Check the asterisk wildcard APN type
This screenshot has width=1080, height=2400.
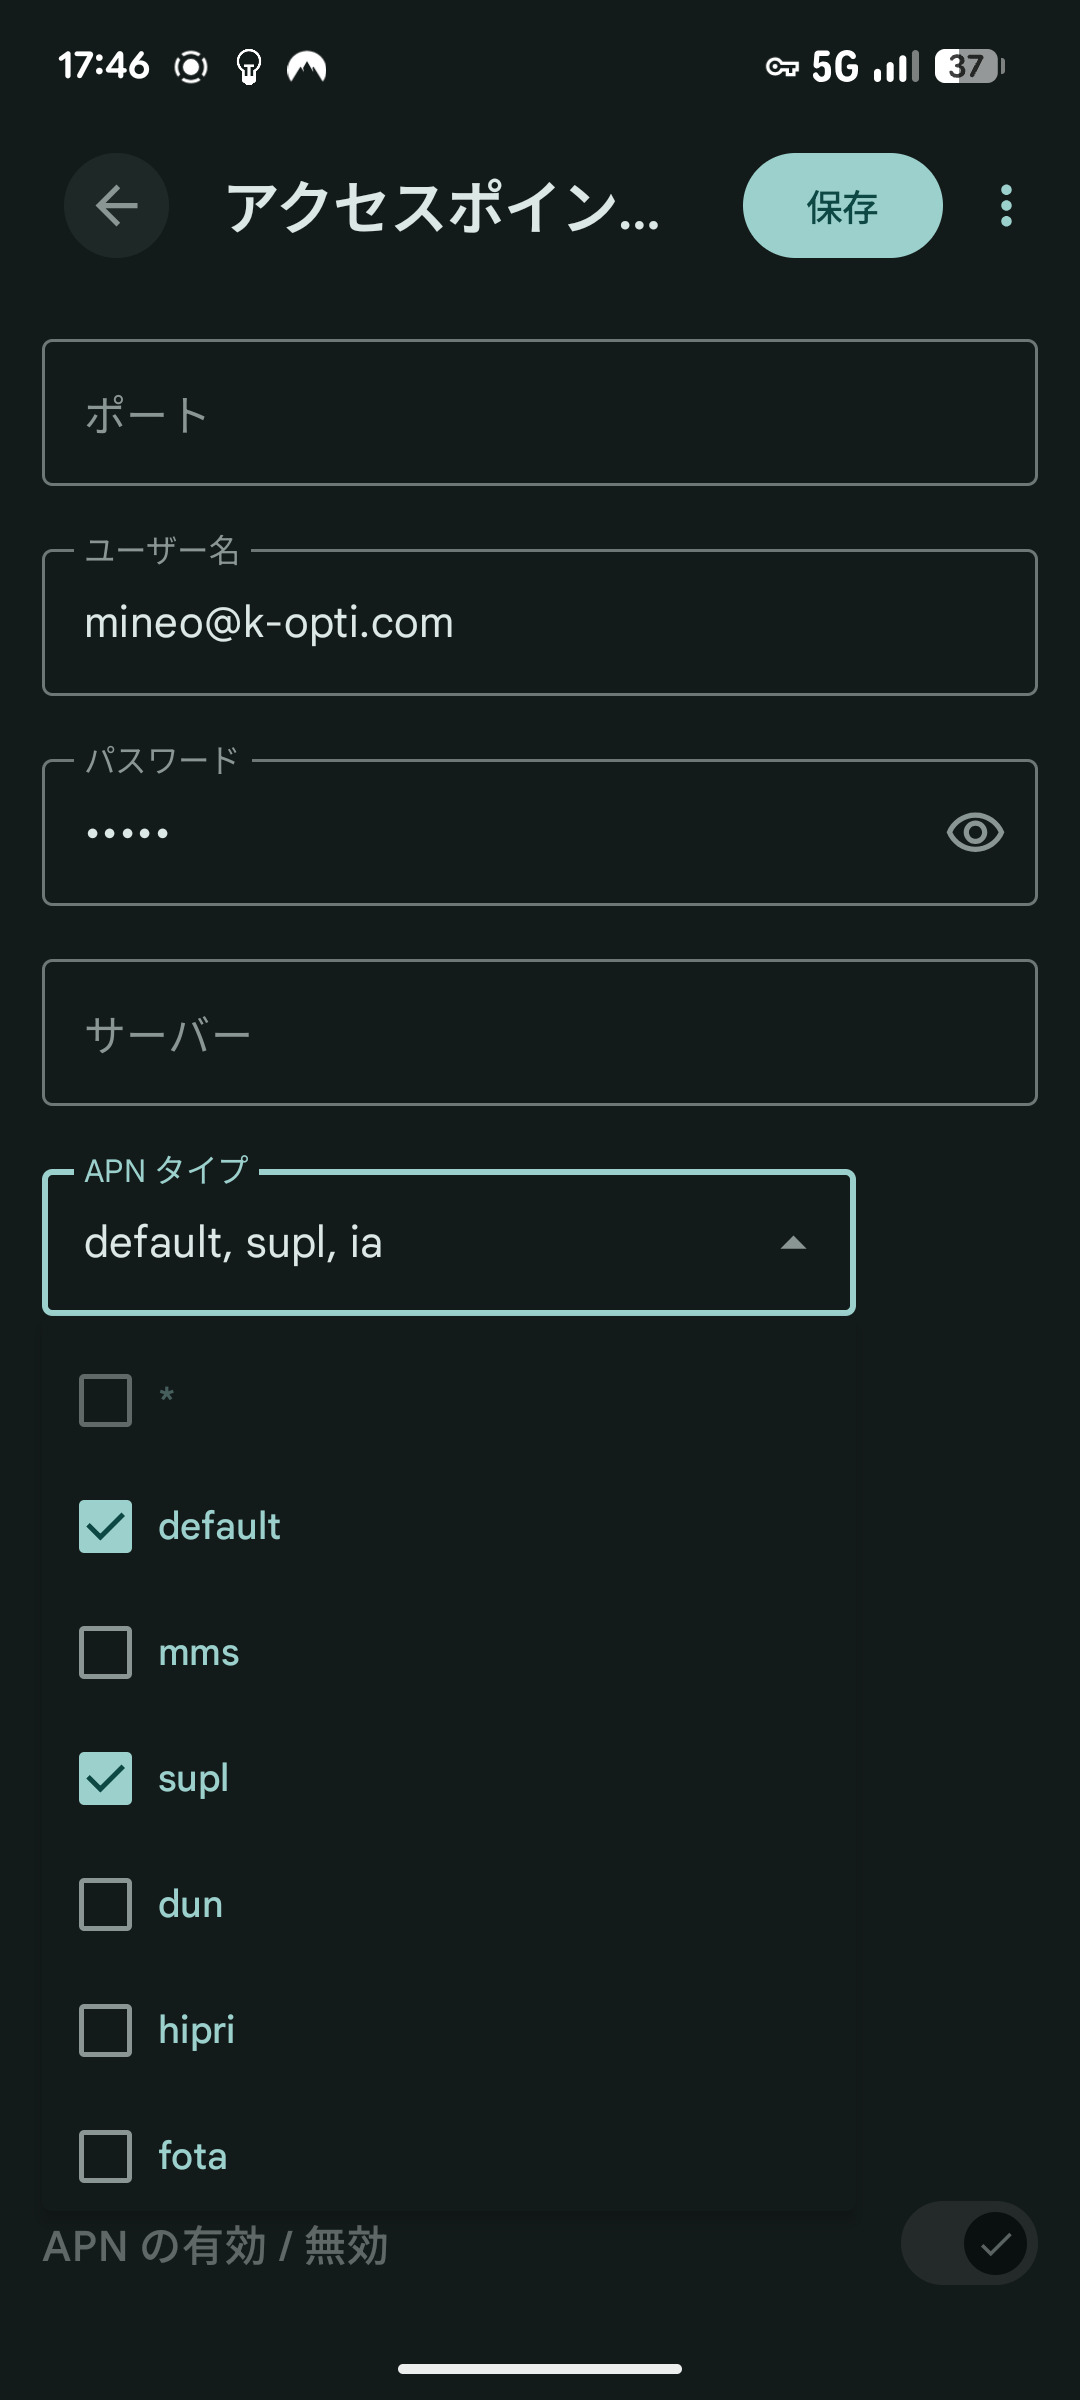click(x=106, y=1400)
